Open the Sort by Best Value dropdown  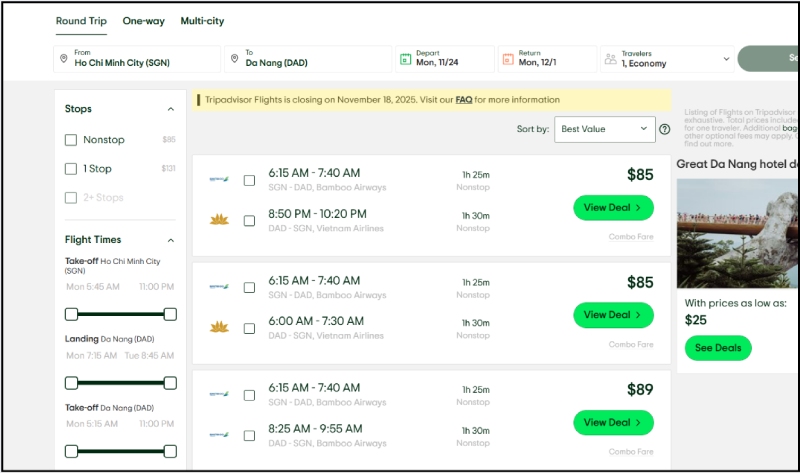click(x=605, y=129)
